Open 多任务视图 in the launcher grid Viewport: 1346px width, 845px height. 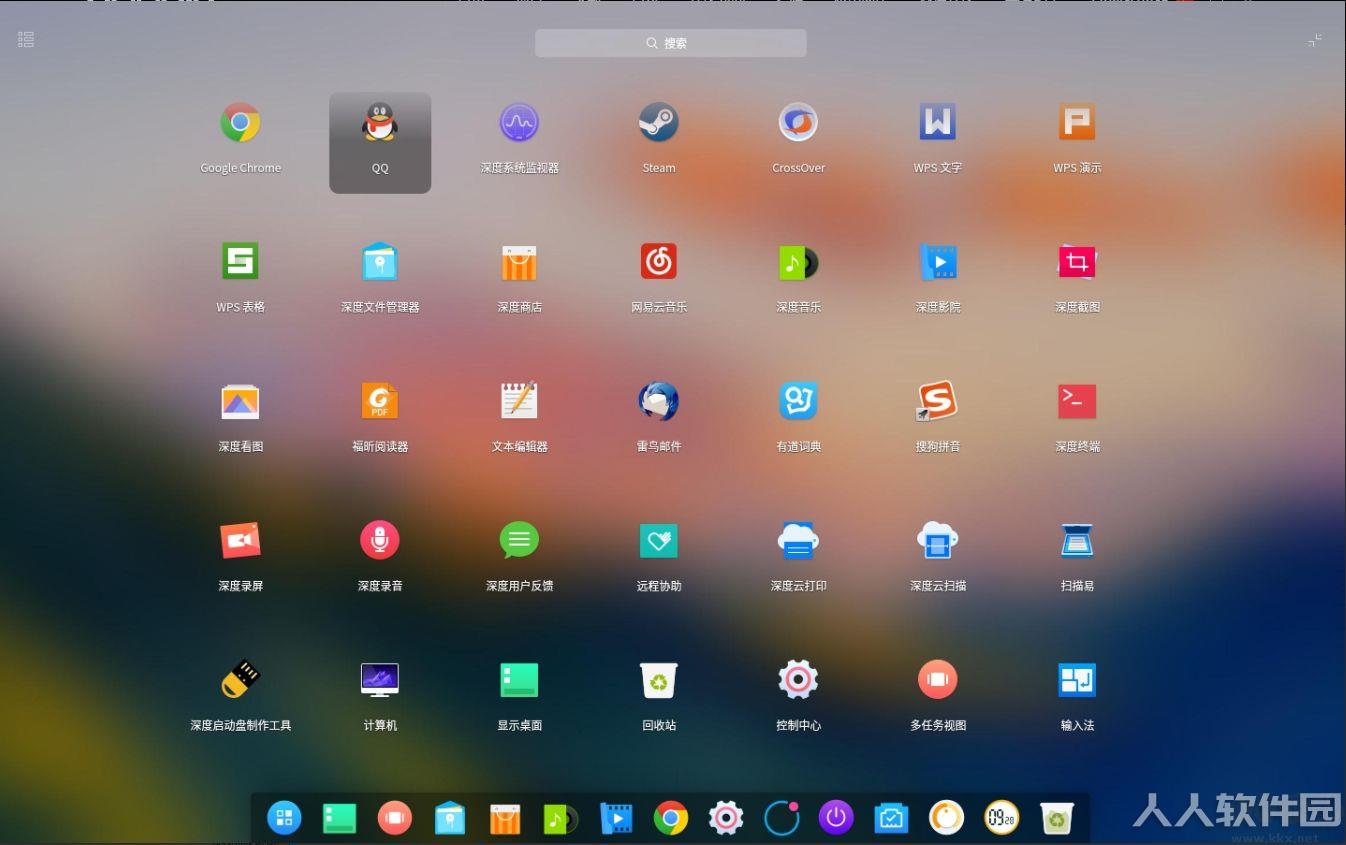point(938,680)
